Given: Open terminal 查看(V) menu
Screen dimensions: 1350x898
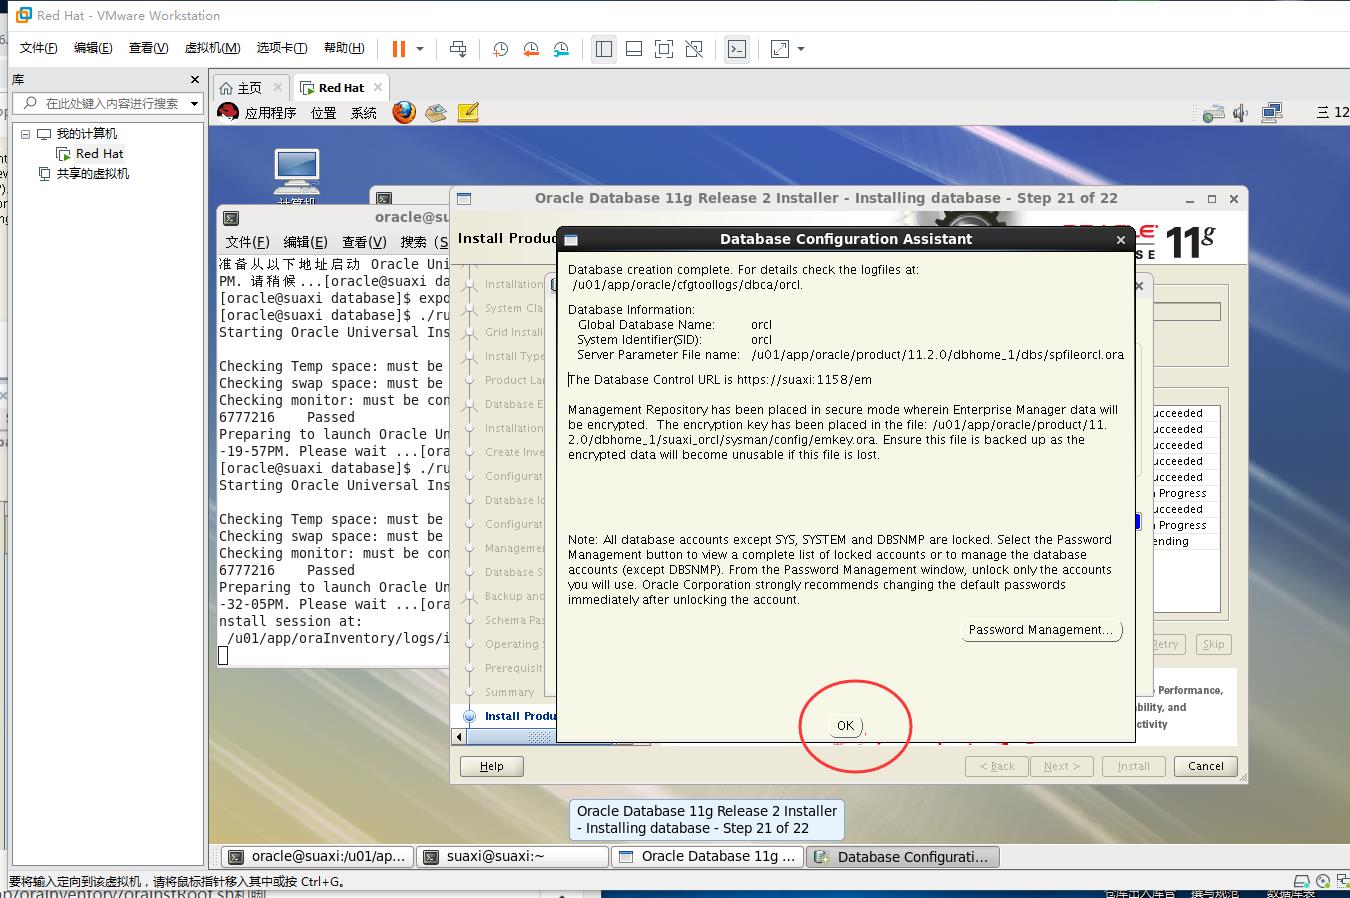Looking at the screenshot, I should tap(364, 242).
